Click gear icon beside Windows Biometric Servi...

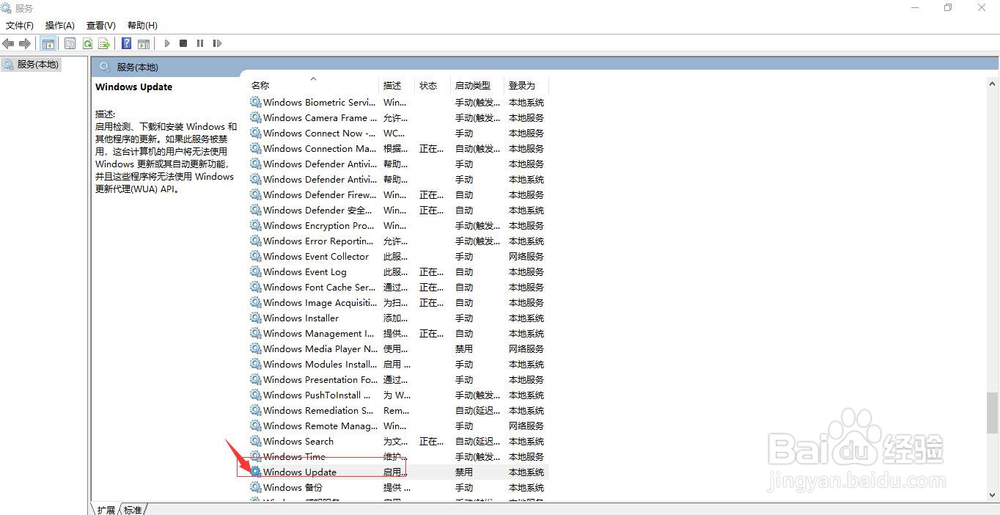[256, 102]
